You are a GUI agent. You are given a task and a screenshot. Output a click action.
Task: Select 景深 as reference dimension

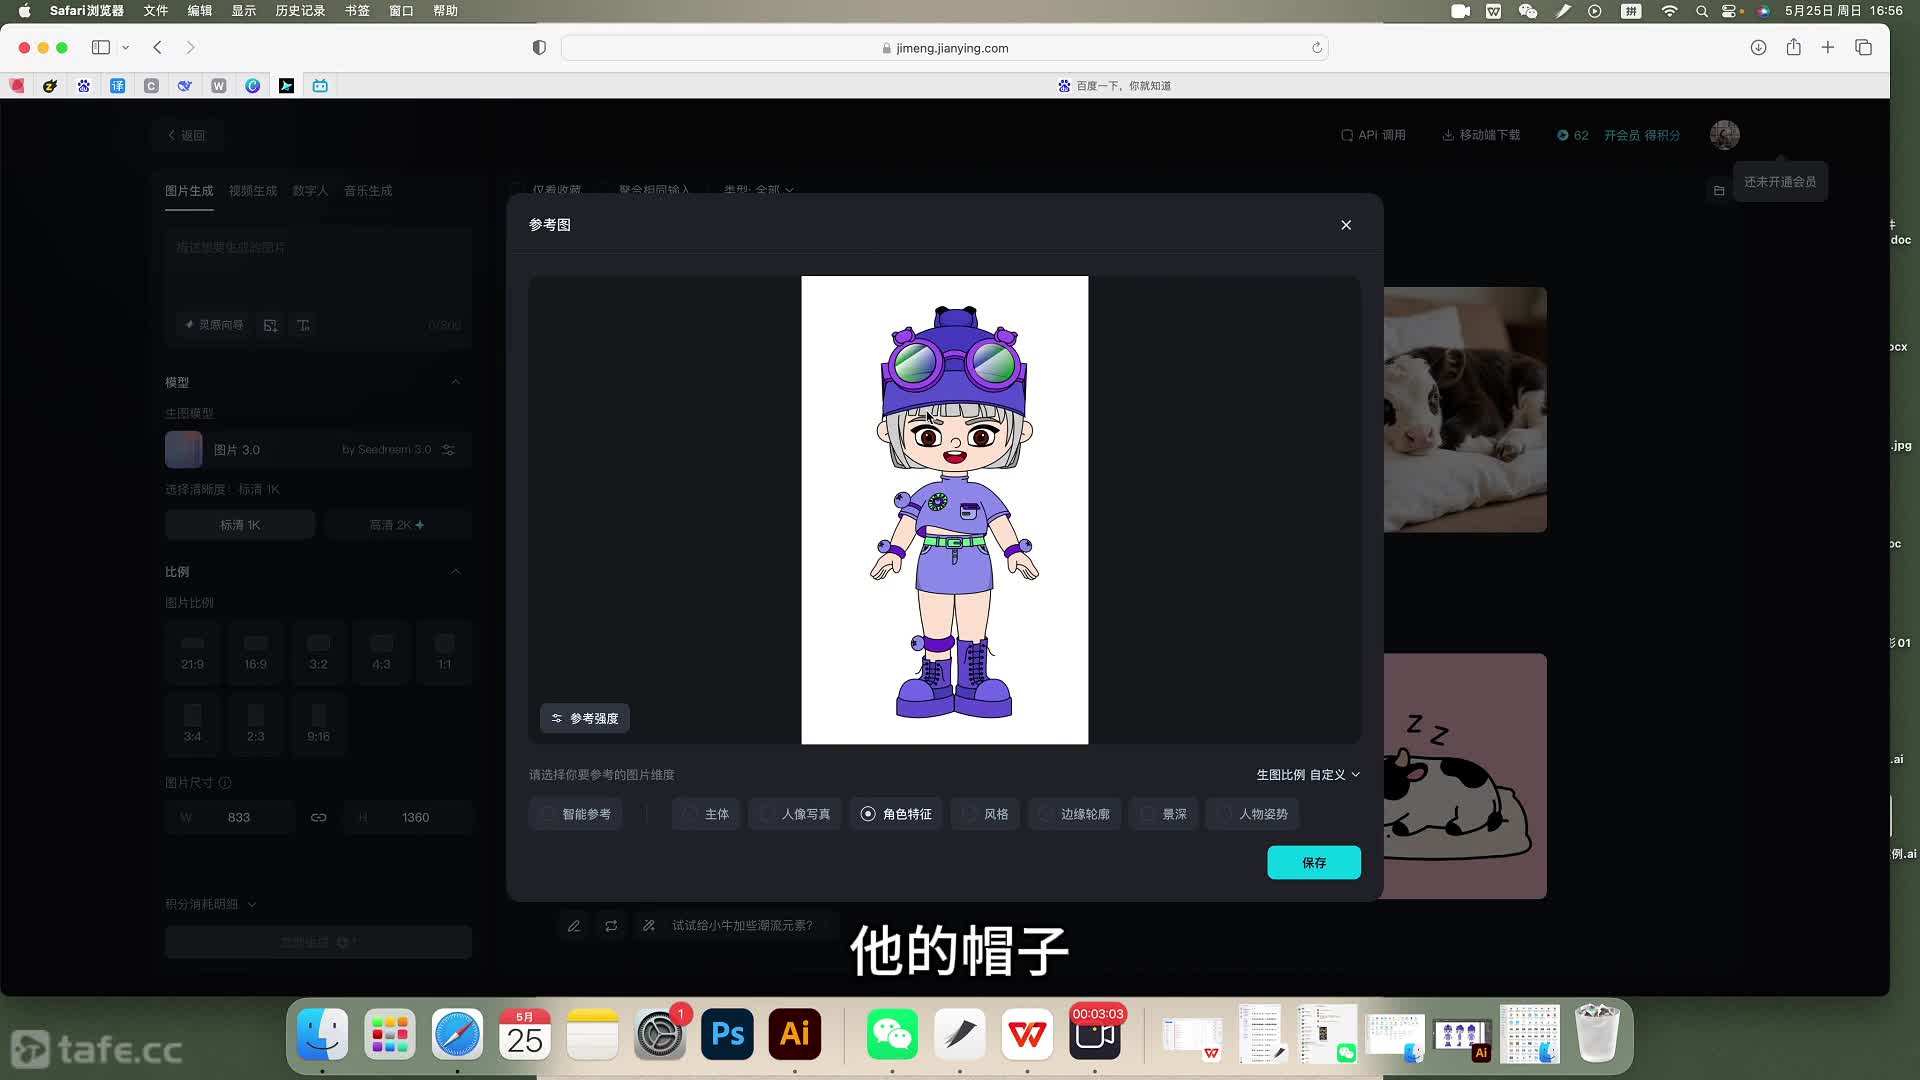[1164, 814]
